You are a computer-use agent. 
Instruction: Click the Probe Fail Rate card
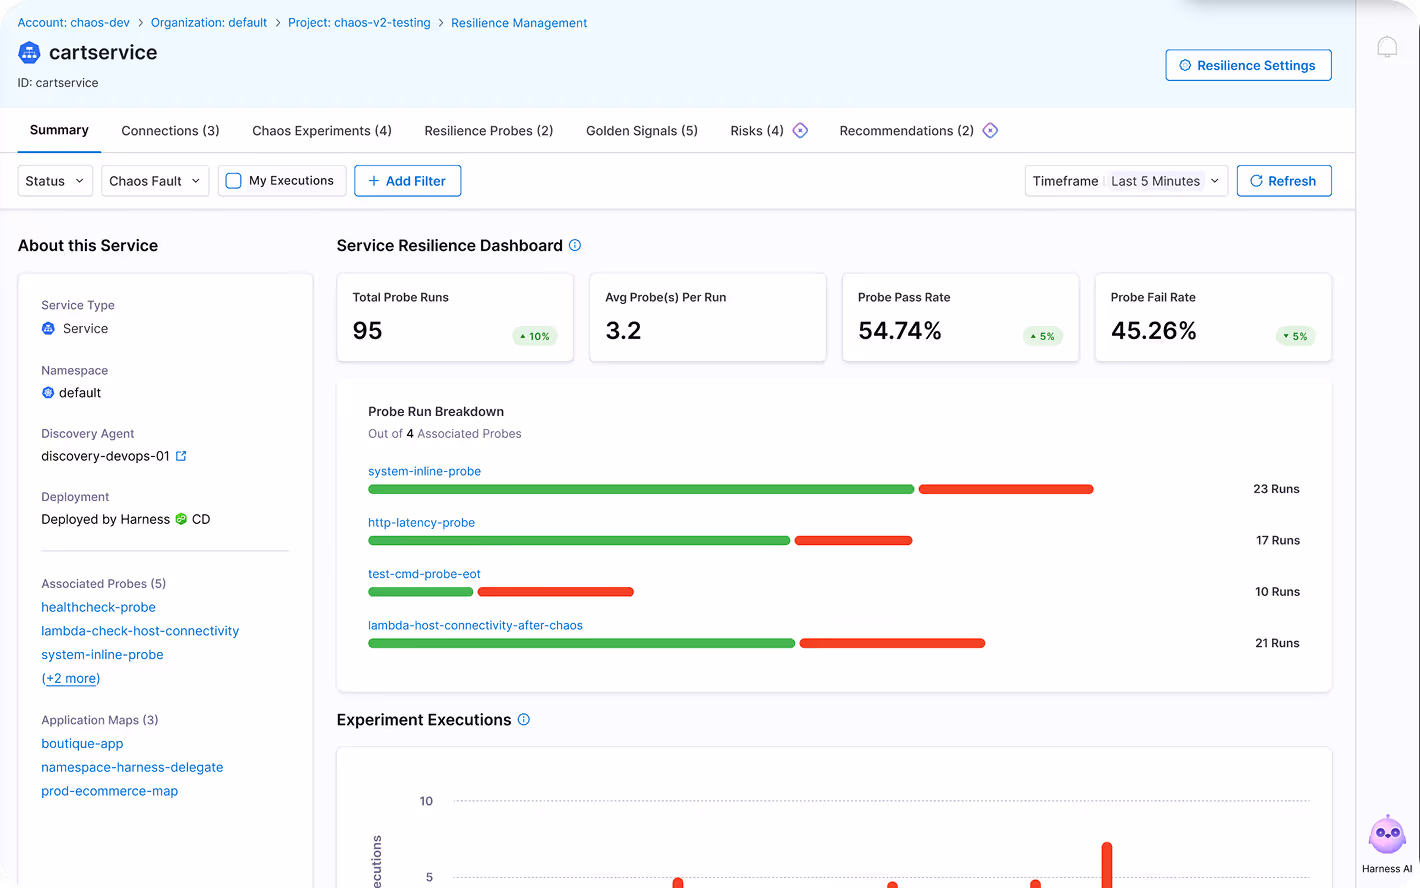pyautogui.click(x=1213, y=317)
